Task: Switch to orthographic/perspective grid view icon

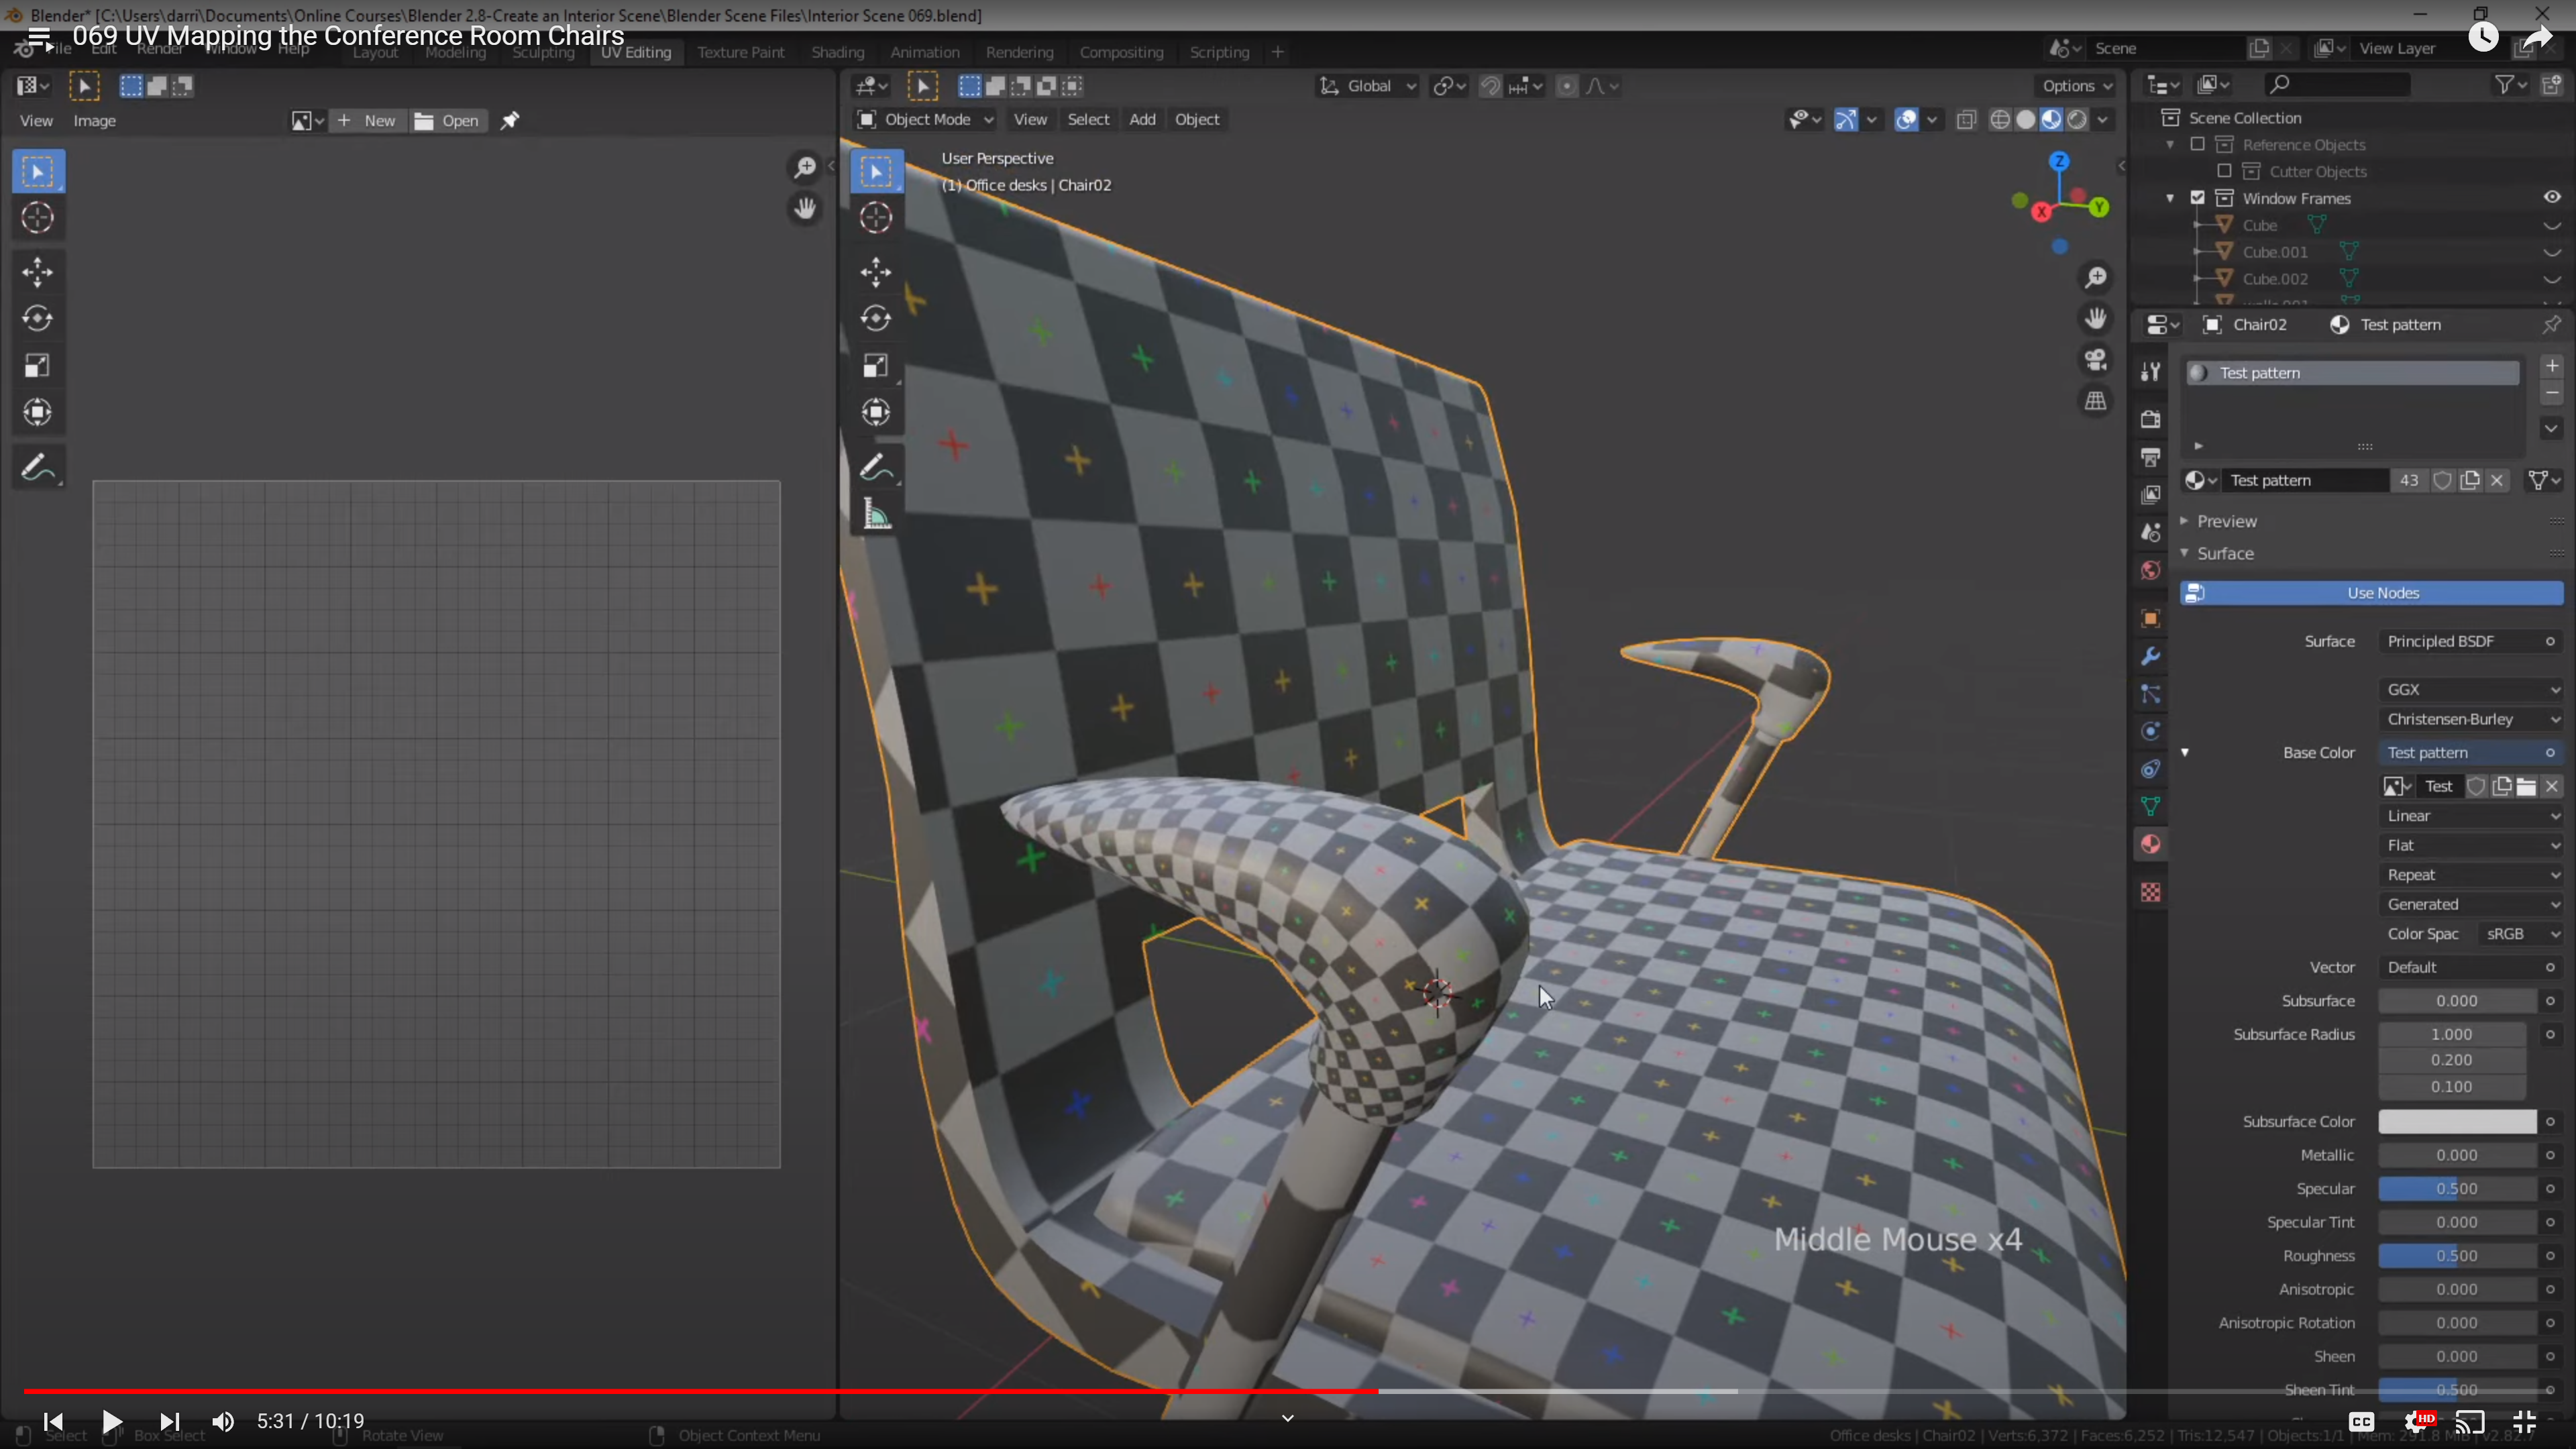Action: click(2095, 402)
